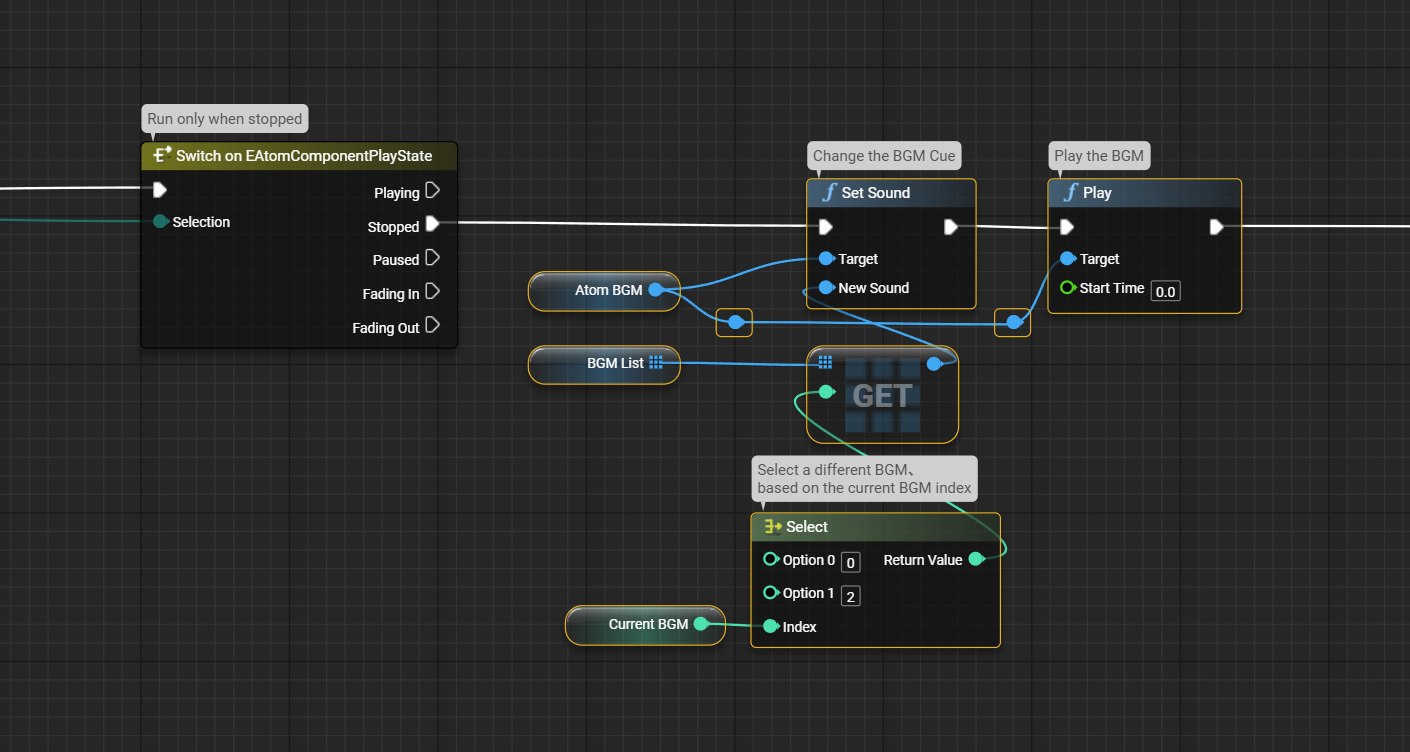Select the Switch on EAtomComponentPlayState node header
The image size is (1410, 752).
coord(300,156)
